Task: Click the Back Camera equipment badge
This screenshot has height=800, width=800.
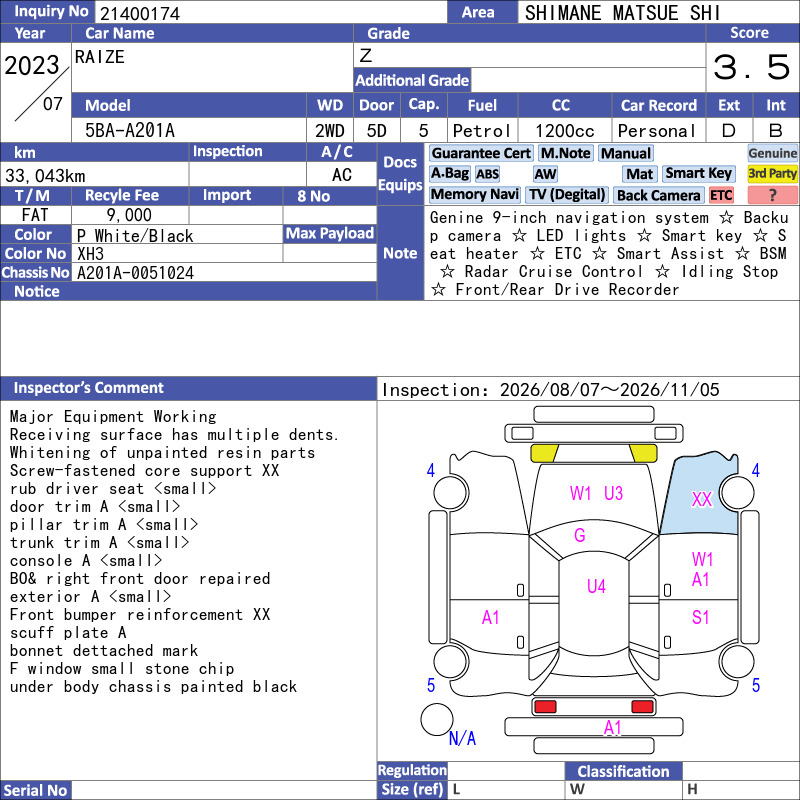Action: 658,195
